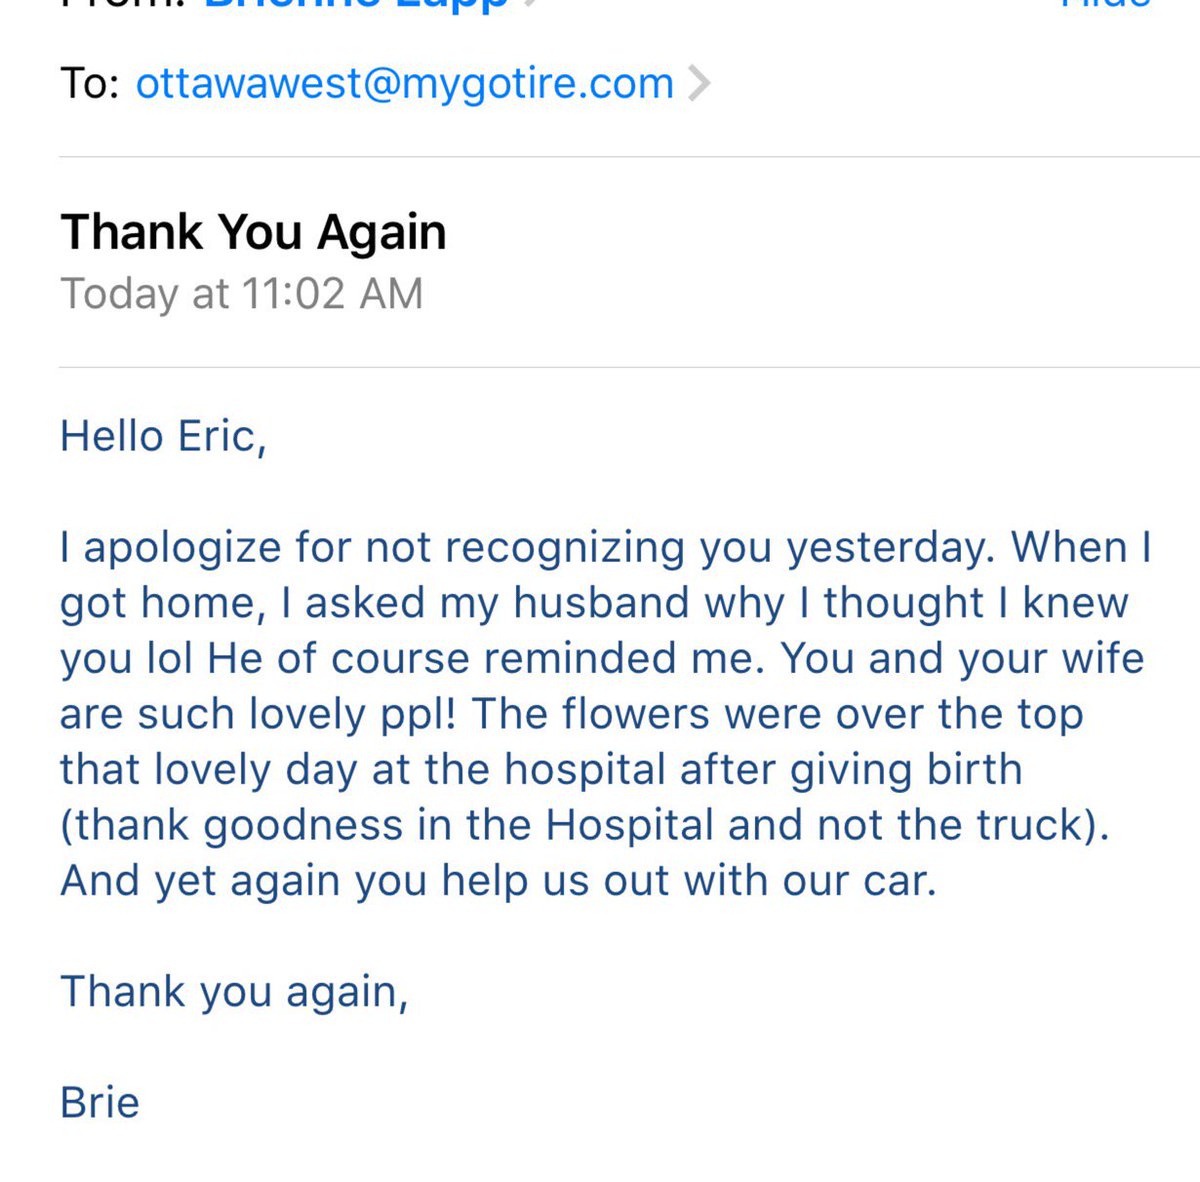Open the ottawawest@mygotire.com recipient address
1200x1182 pixels.
pos(405,84)
